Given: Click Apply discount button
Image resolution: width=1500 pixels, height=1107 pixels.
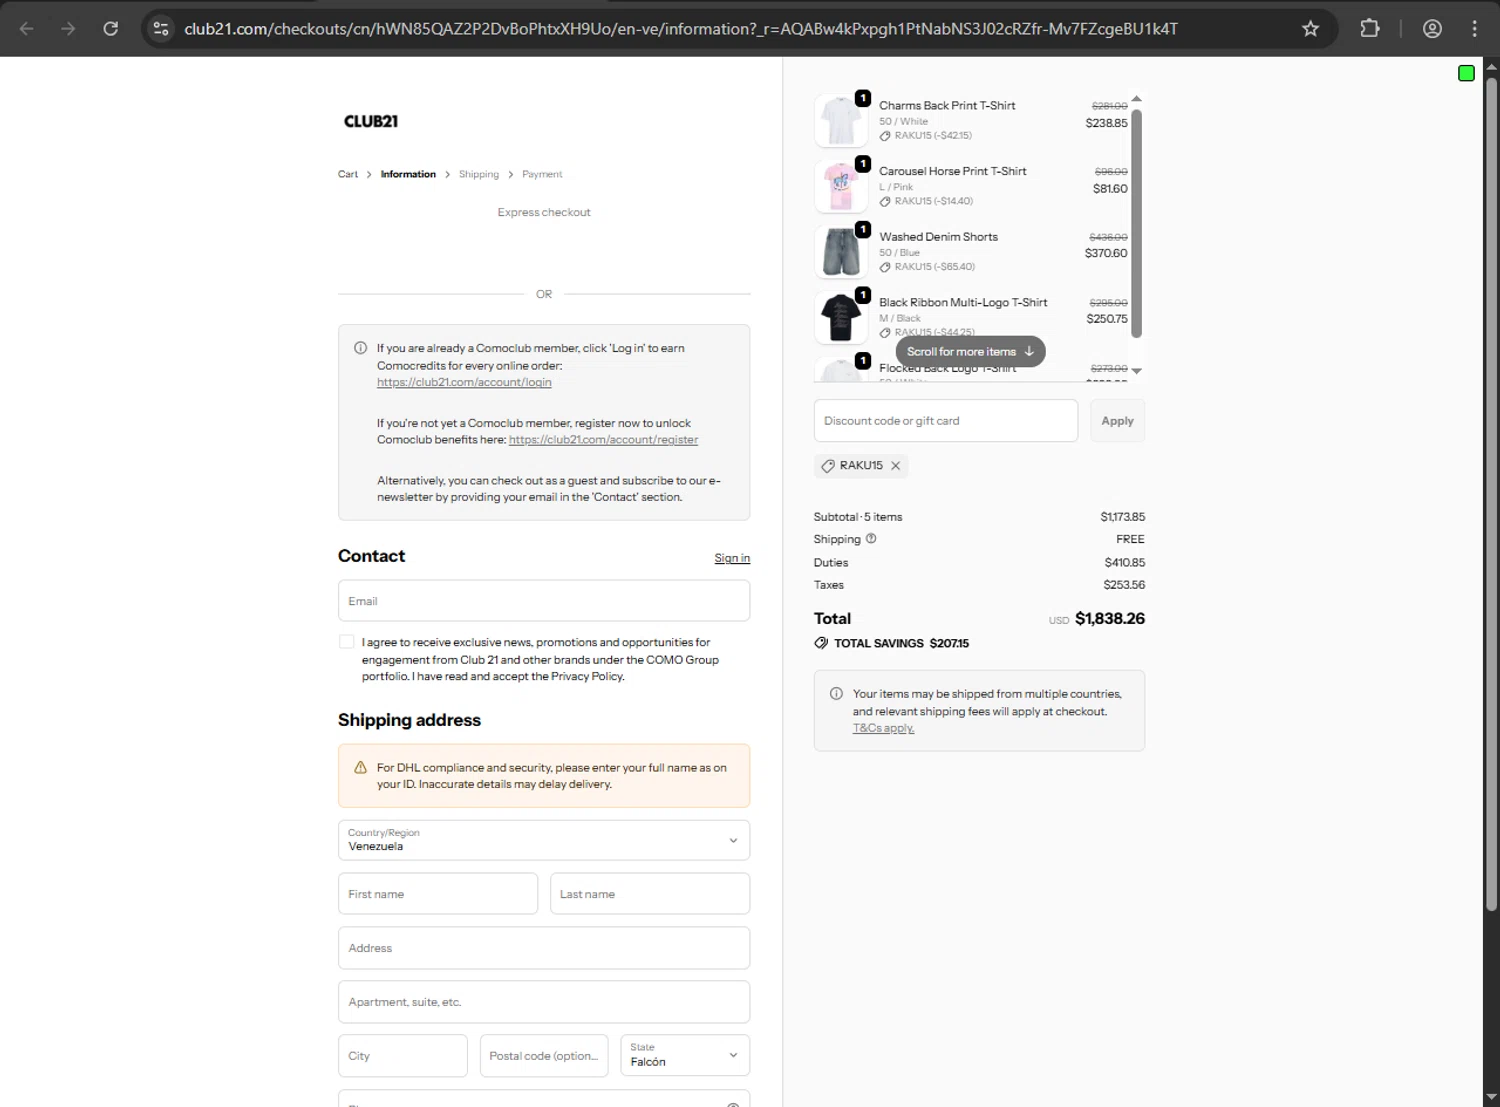Looking at the screenshot, I should pyautogui.click(x=1117, y=421).
